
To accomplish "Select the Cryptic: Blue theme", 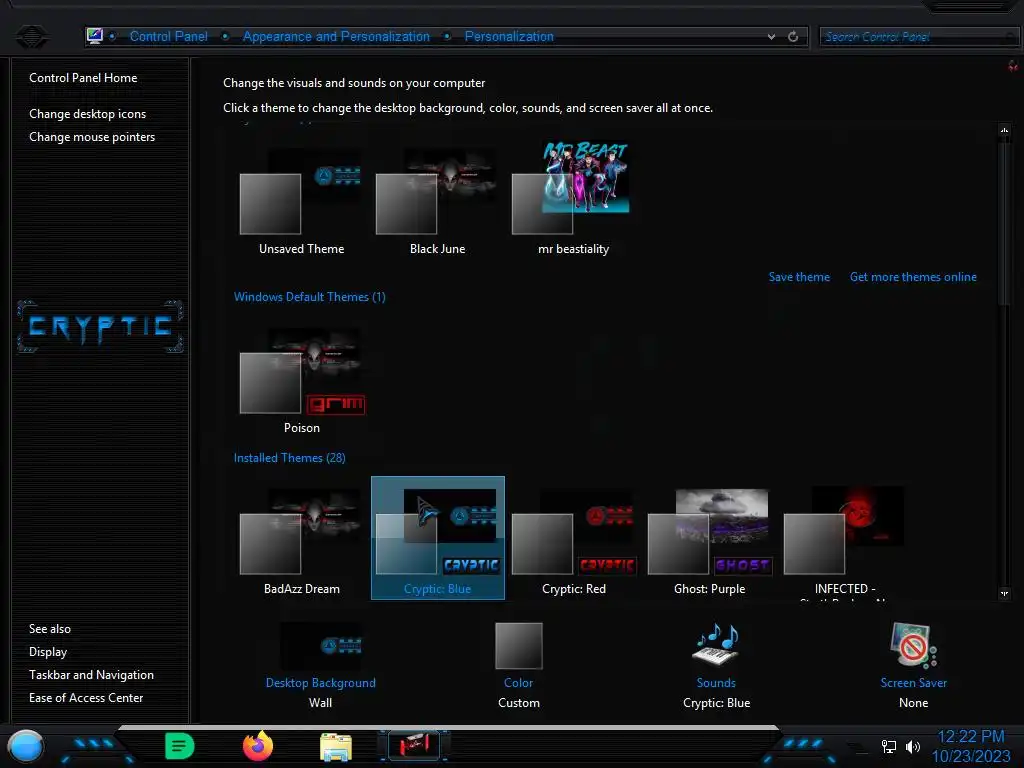I will pyautogui.click(x=438, y=537).
